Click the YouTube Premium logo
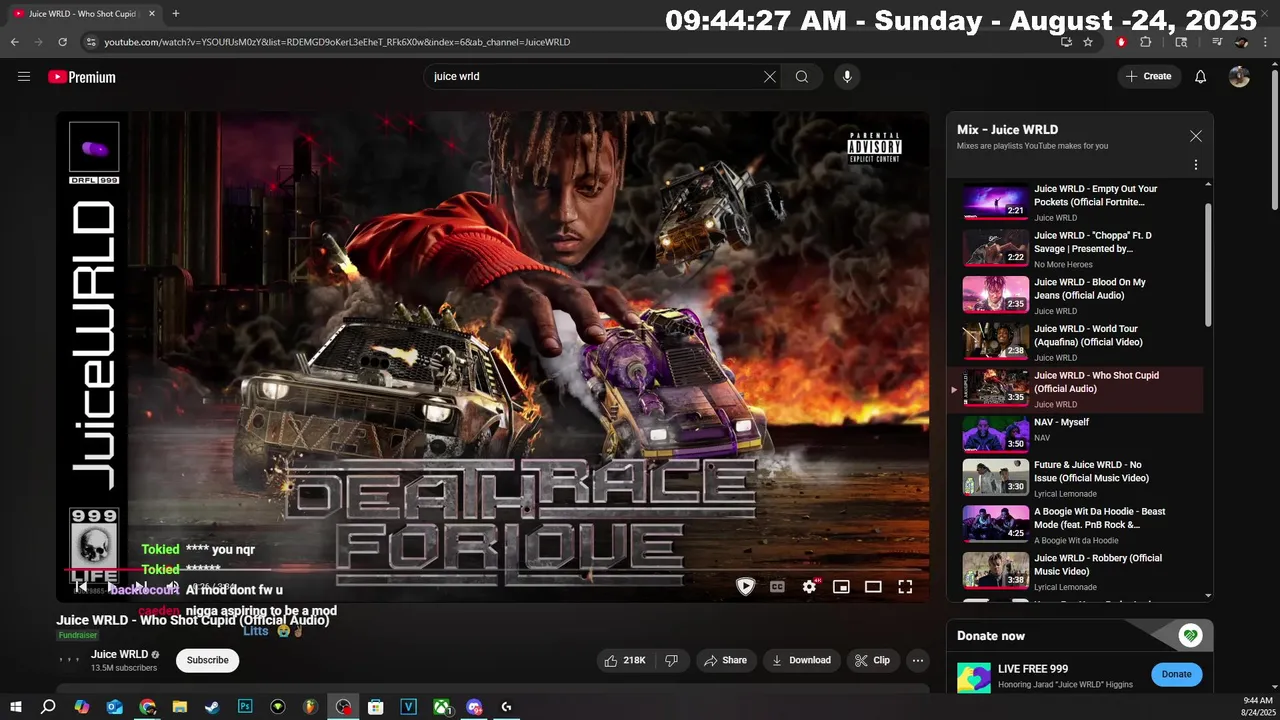This screenshot has width=1280, height=720. click(82, 77)
